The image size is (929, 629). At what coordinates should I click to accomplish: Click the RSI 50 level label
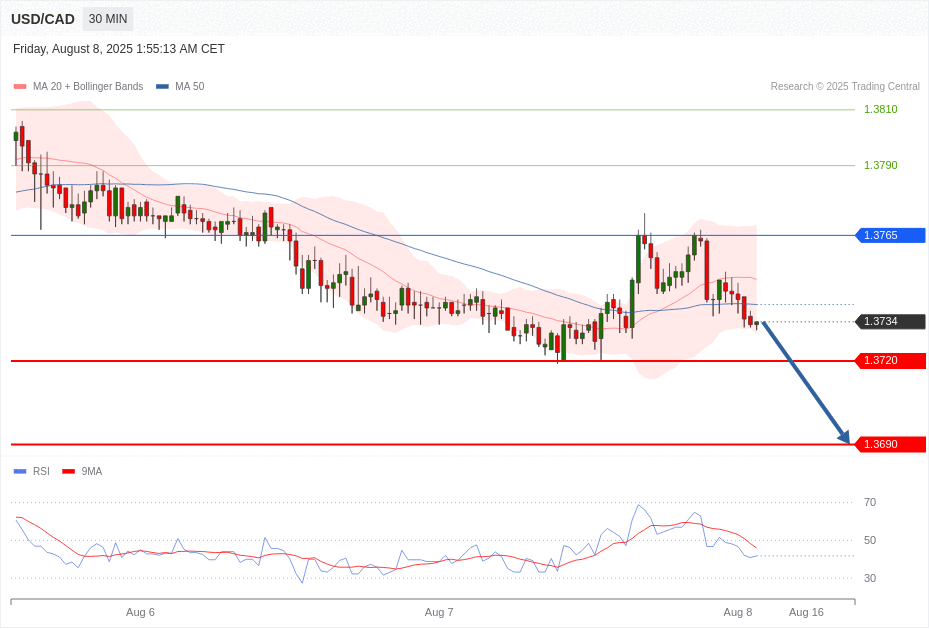coord(870,540)
